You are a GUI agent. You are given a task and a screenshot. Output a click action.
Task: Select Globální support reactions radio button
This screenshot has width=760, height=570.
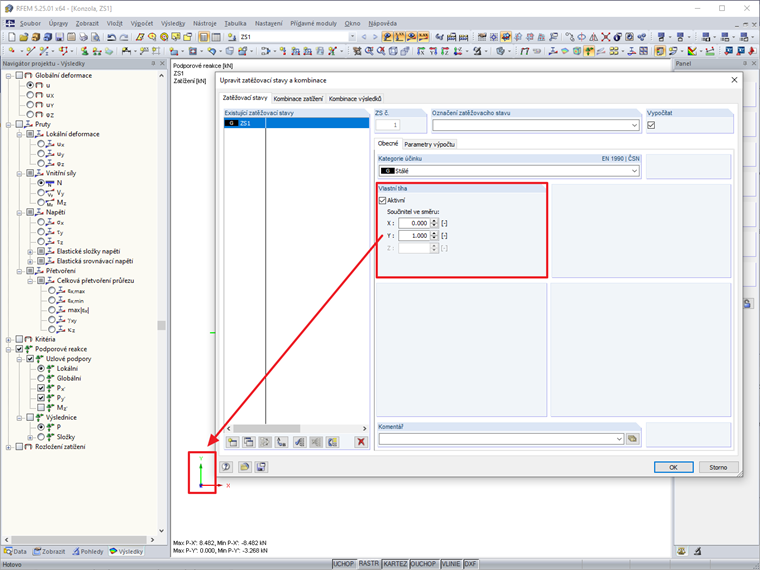click(41, 378)
